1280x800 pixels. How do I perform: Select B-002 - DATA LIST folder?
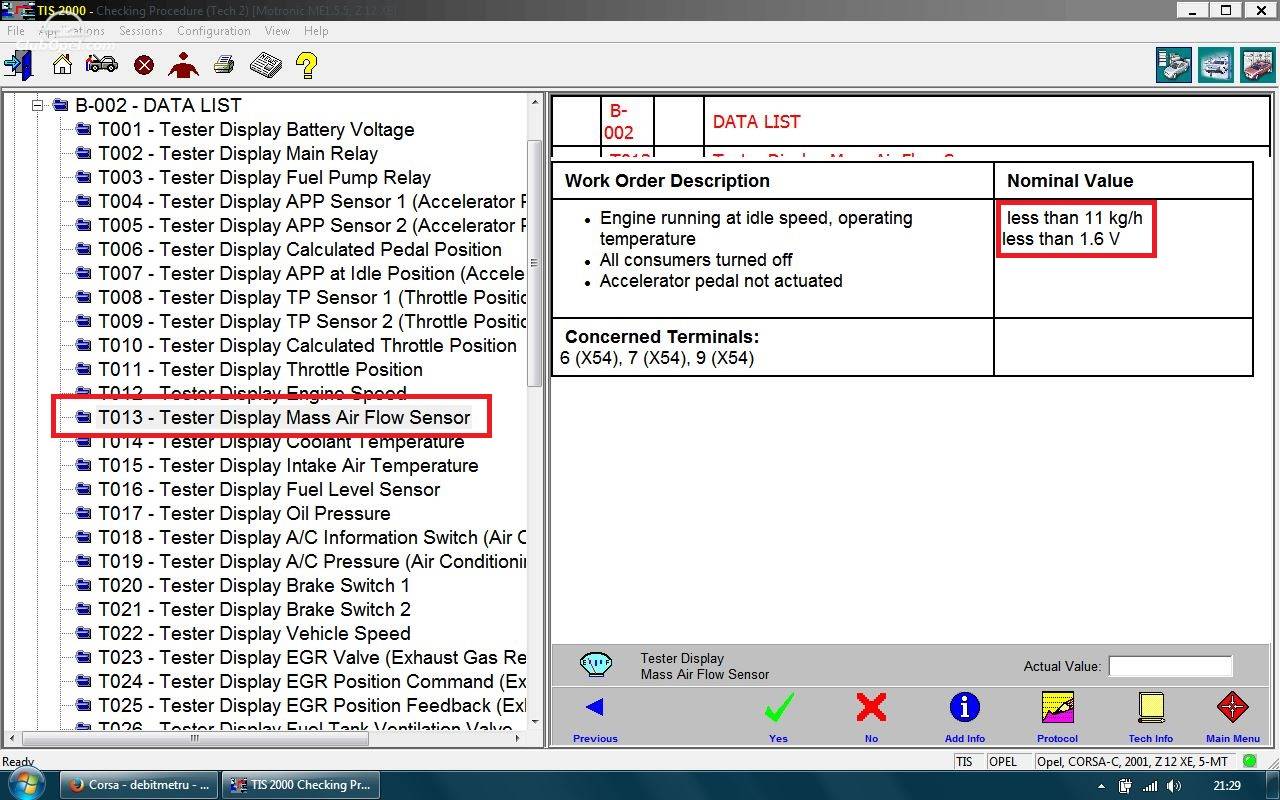[158, 105]
